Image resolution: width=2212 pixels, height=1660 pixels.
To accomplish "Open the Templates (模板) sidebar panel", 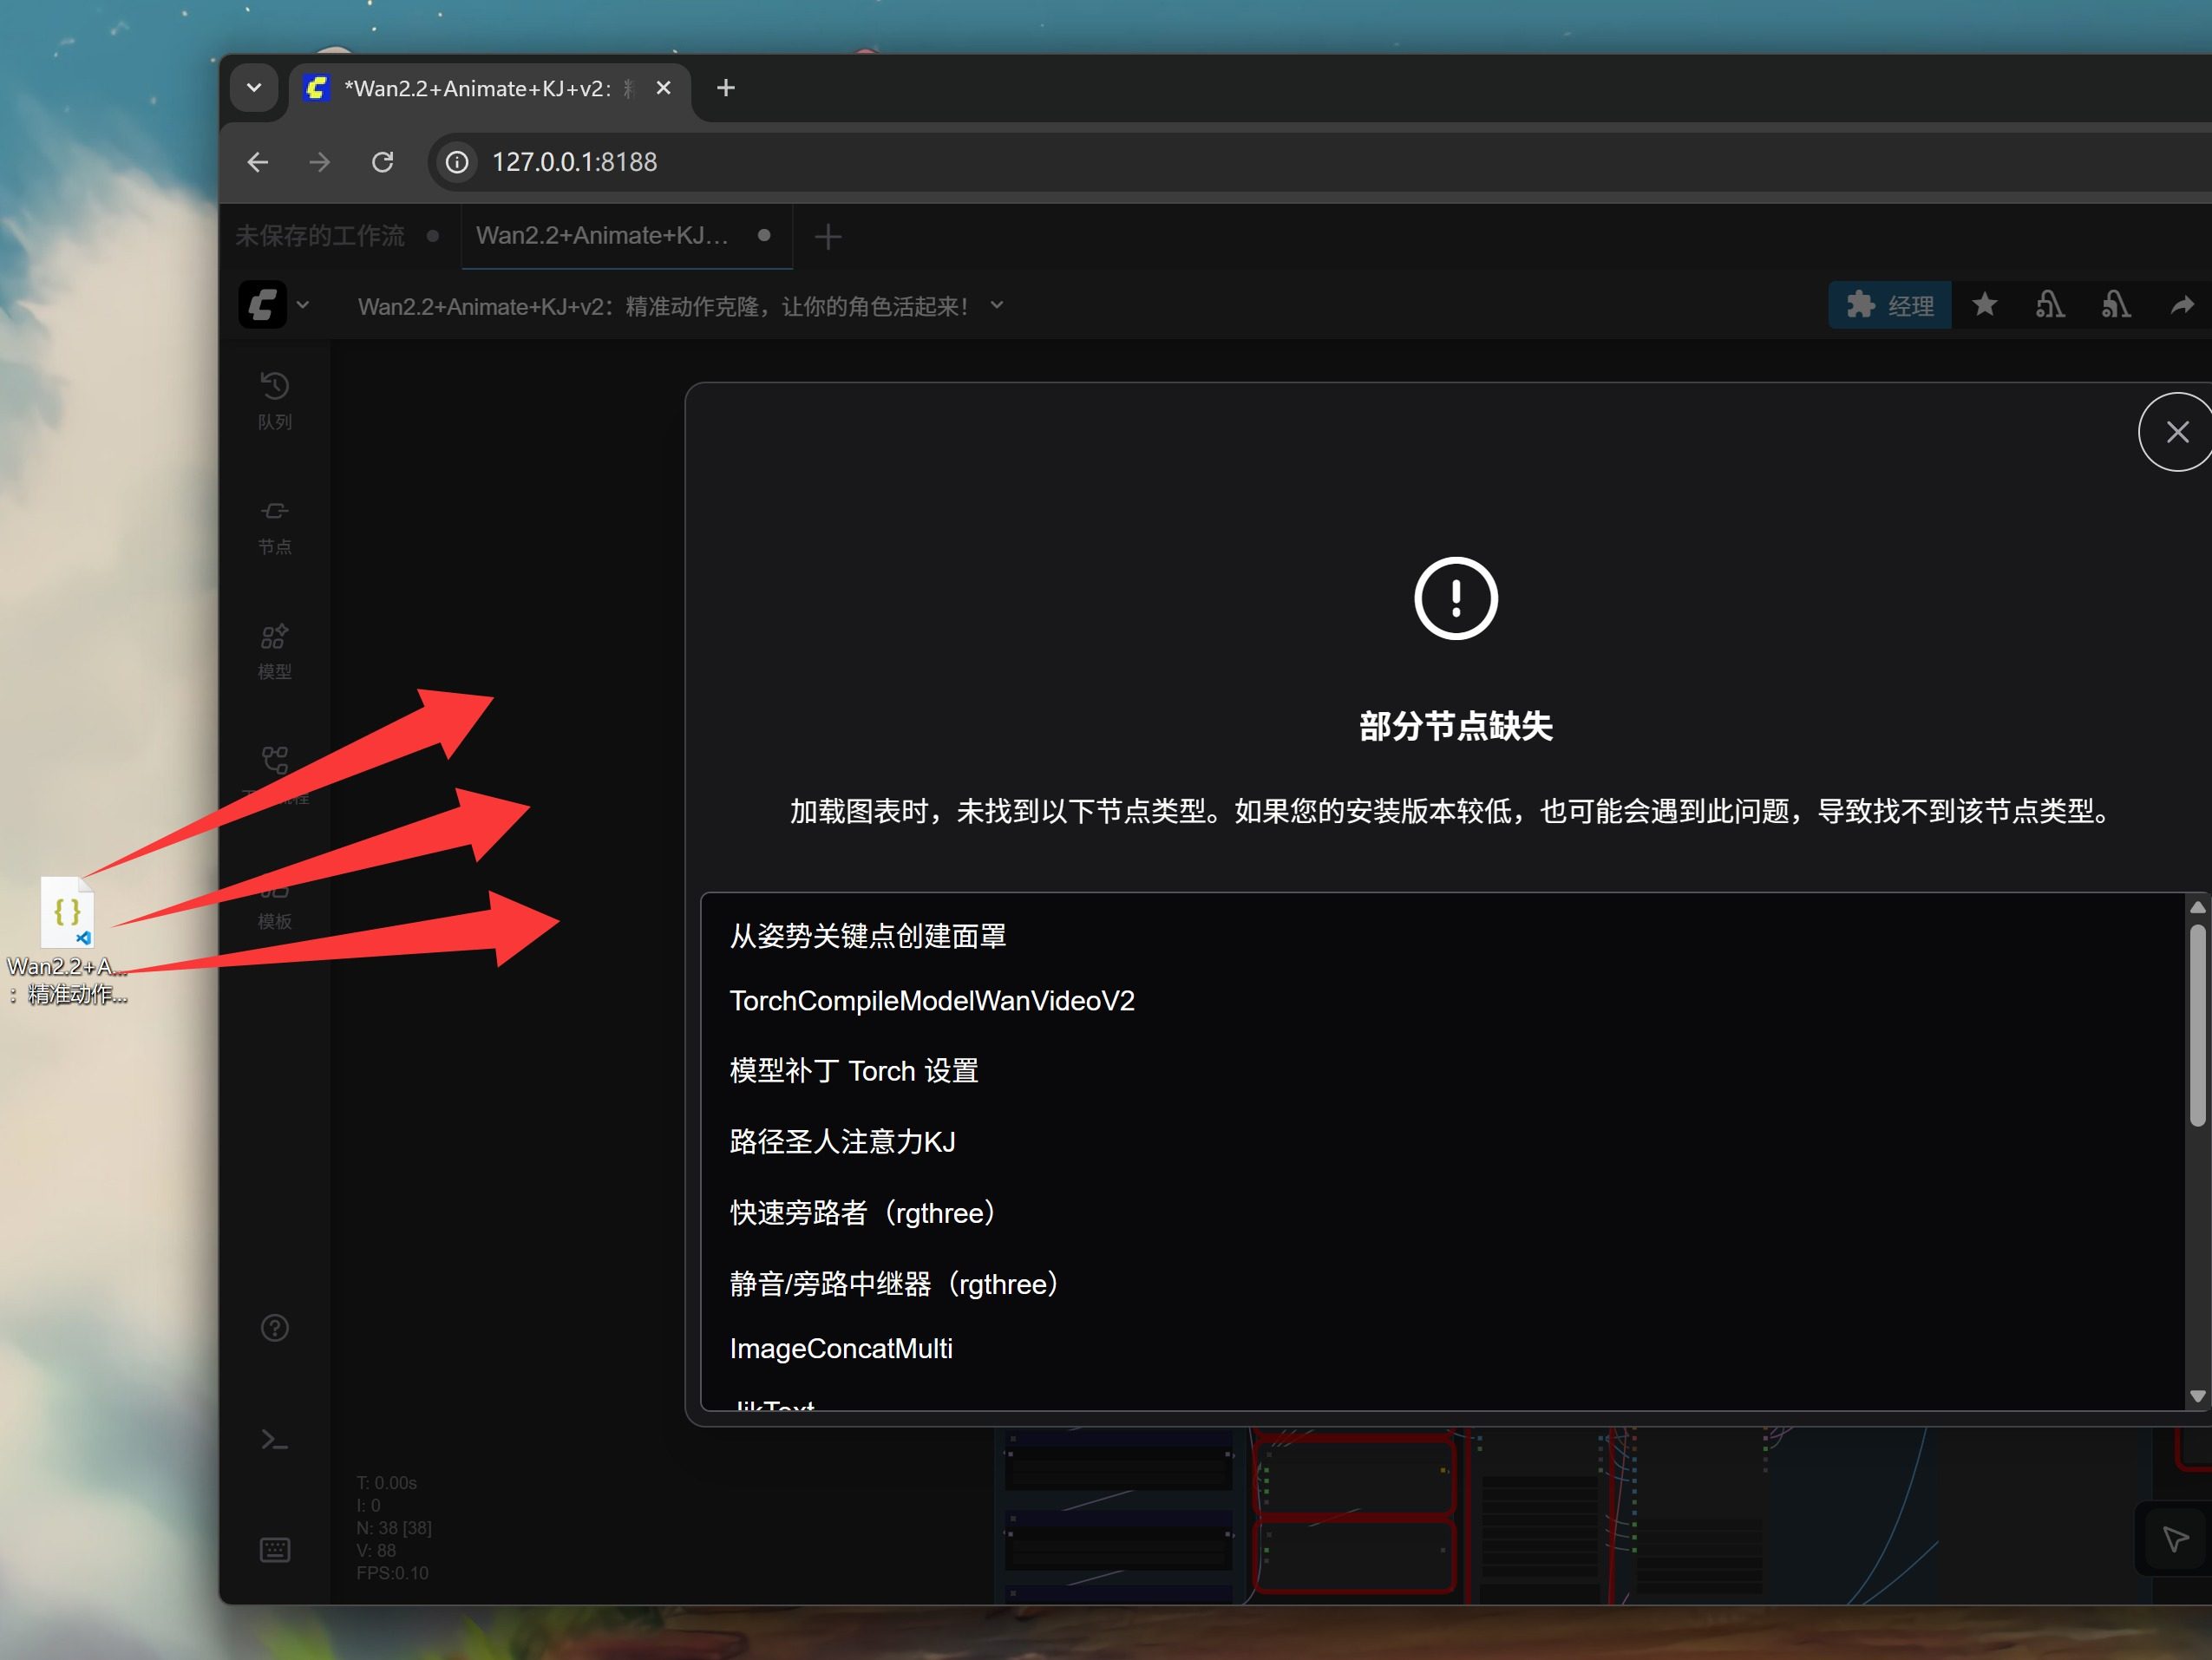I will tap(274, 905).
